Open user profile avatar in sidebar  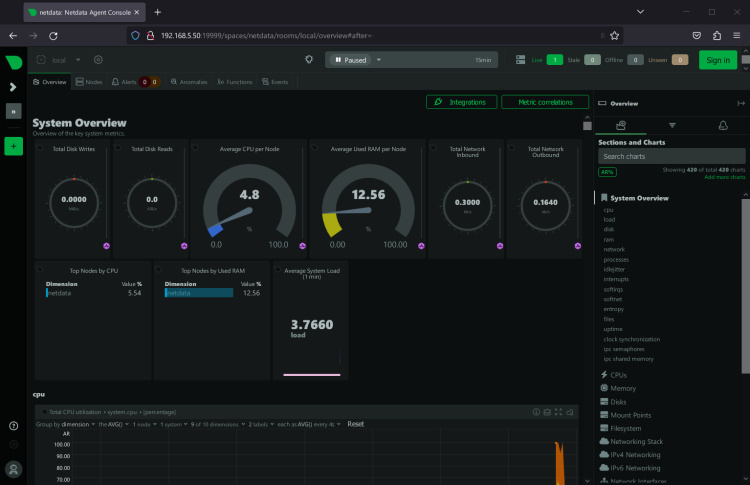coord(14,468)
